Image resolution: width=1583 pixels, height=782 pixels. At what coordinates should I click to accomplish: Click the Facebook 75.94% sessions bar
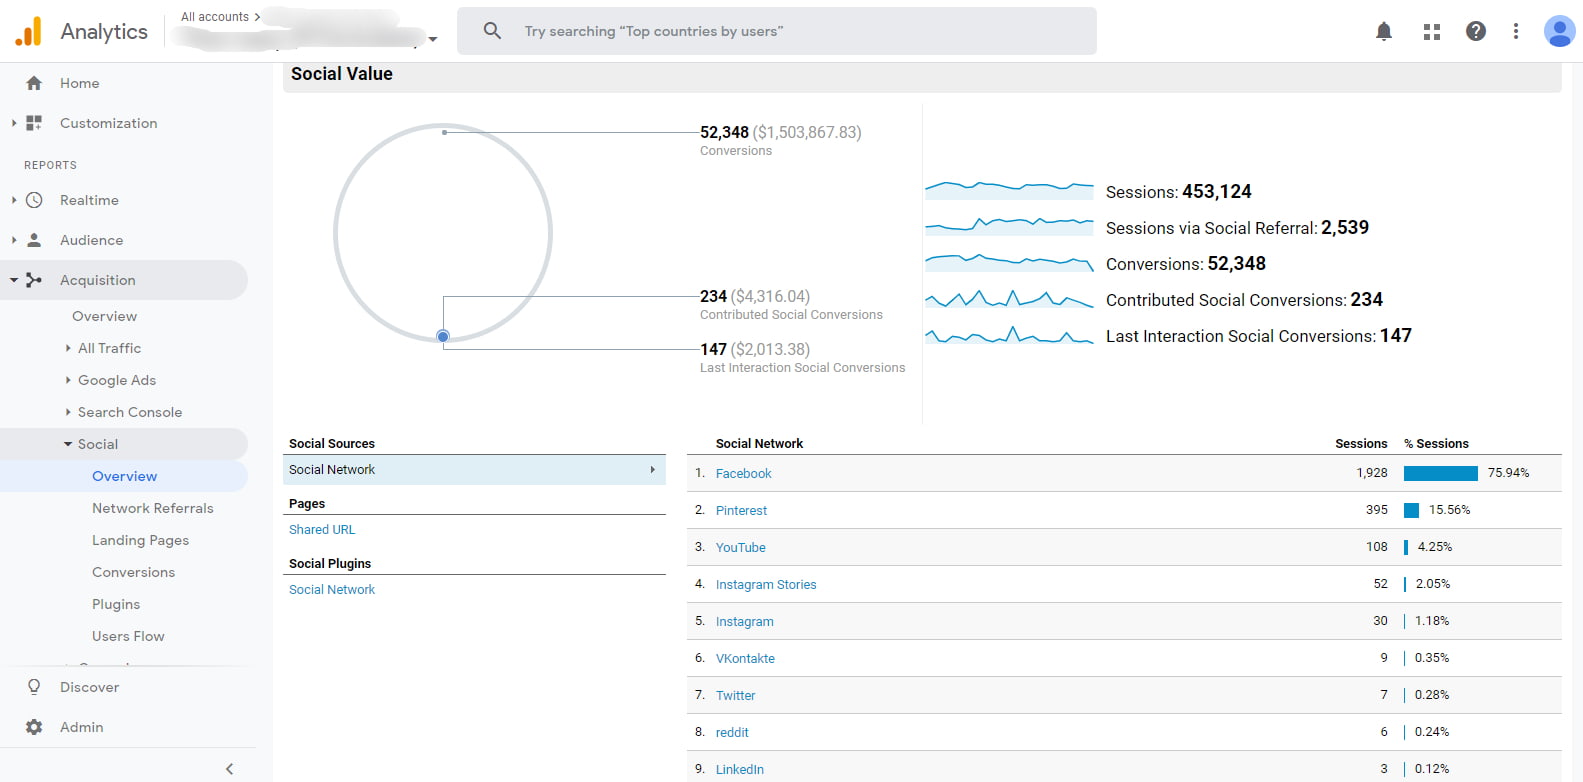point(1441,473)
